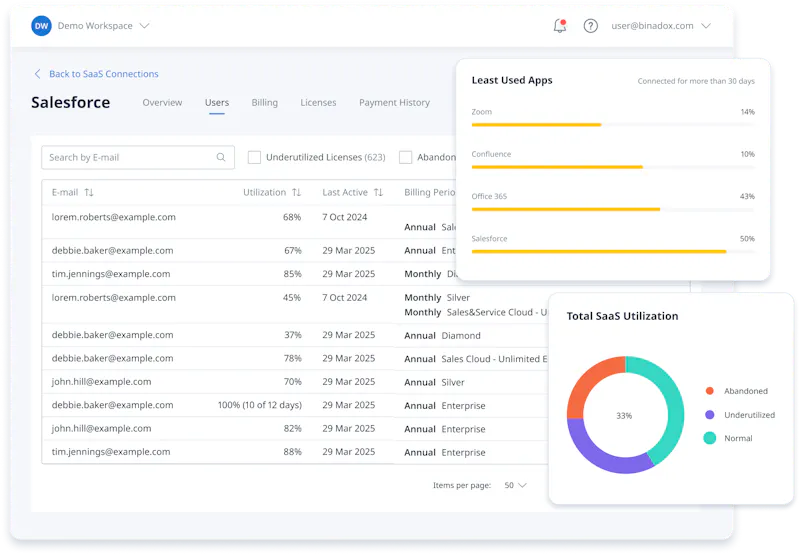
Task: Click the 68% utilization cell
Action: [x=292, y=217]
